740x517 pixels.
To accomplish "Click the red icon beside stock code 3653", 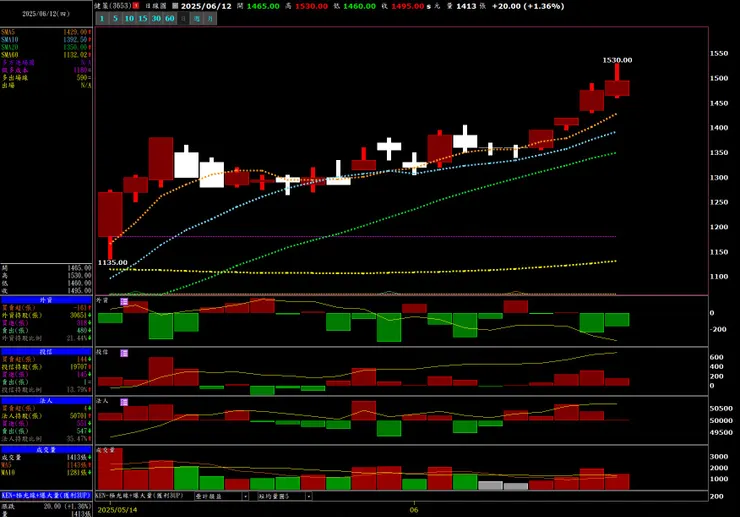I will click(136, 6).
